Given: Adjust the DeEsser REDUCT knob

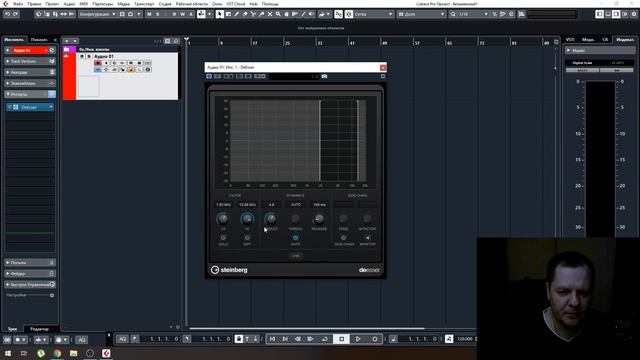Looking at the screenshot, I should pos(271,219).
